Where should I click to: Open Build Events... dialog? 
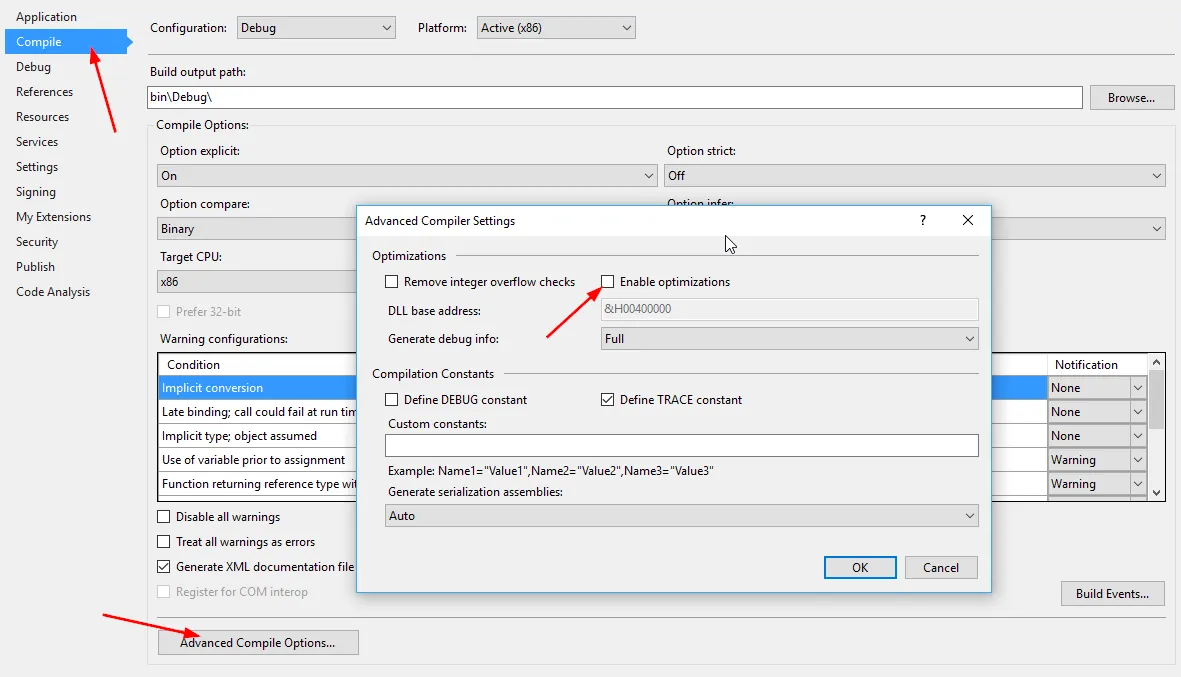[x=1112, y=593]
